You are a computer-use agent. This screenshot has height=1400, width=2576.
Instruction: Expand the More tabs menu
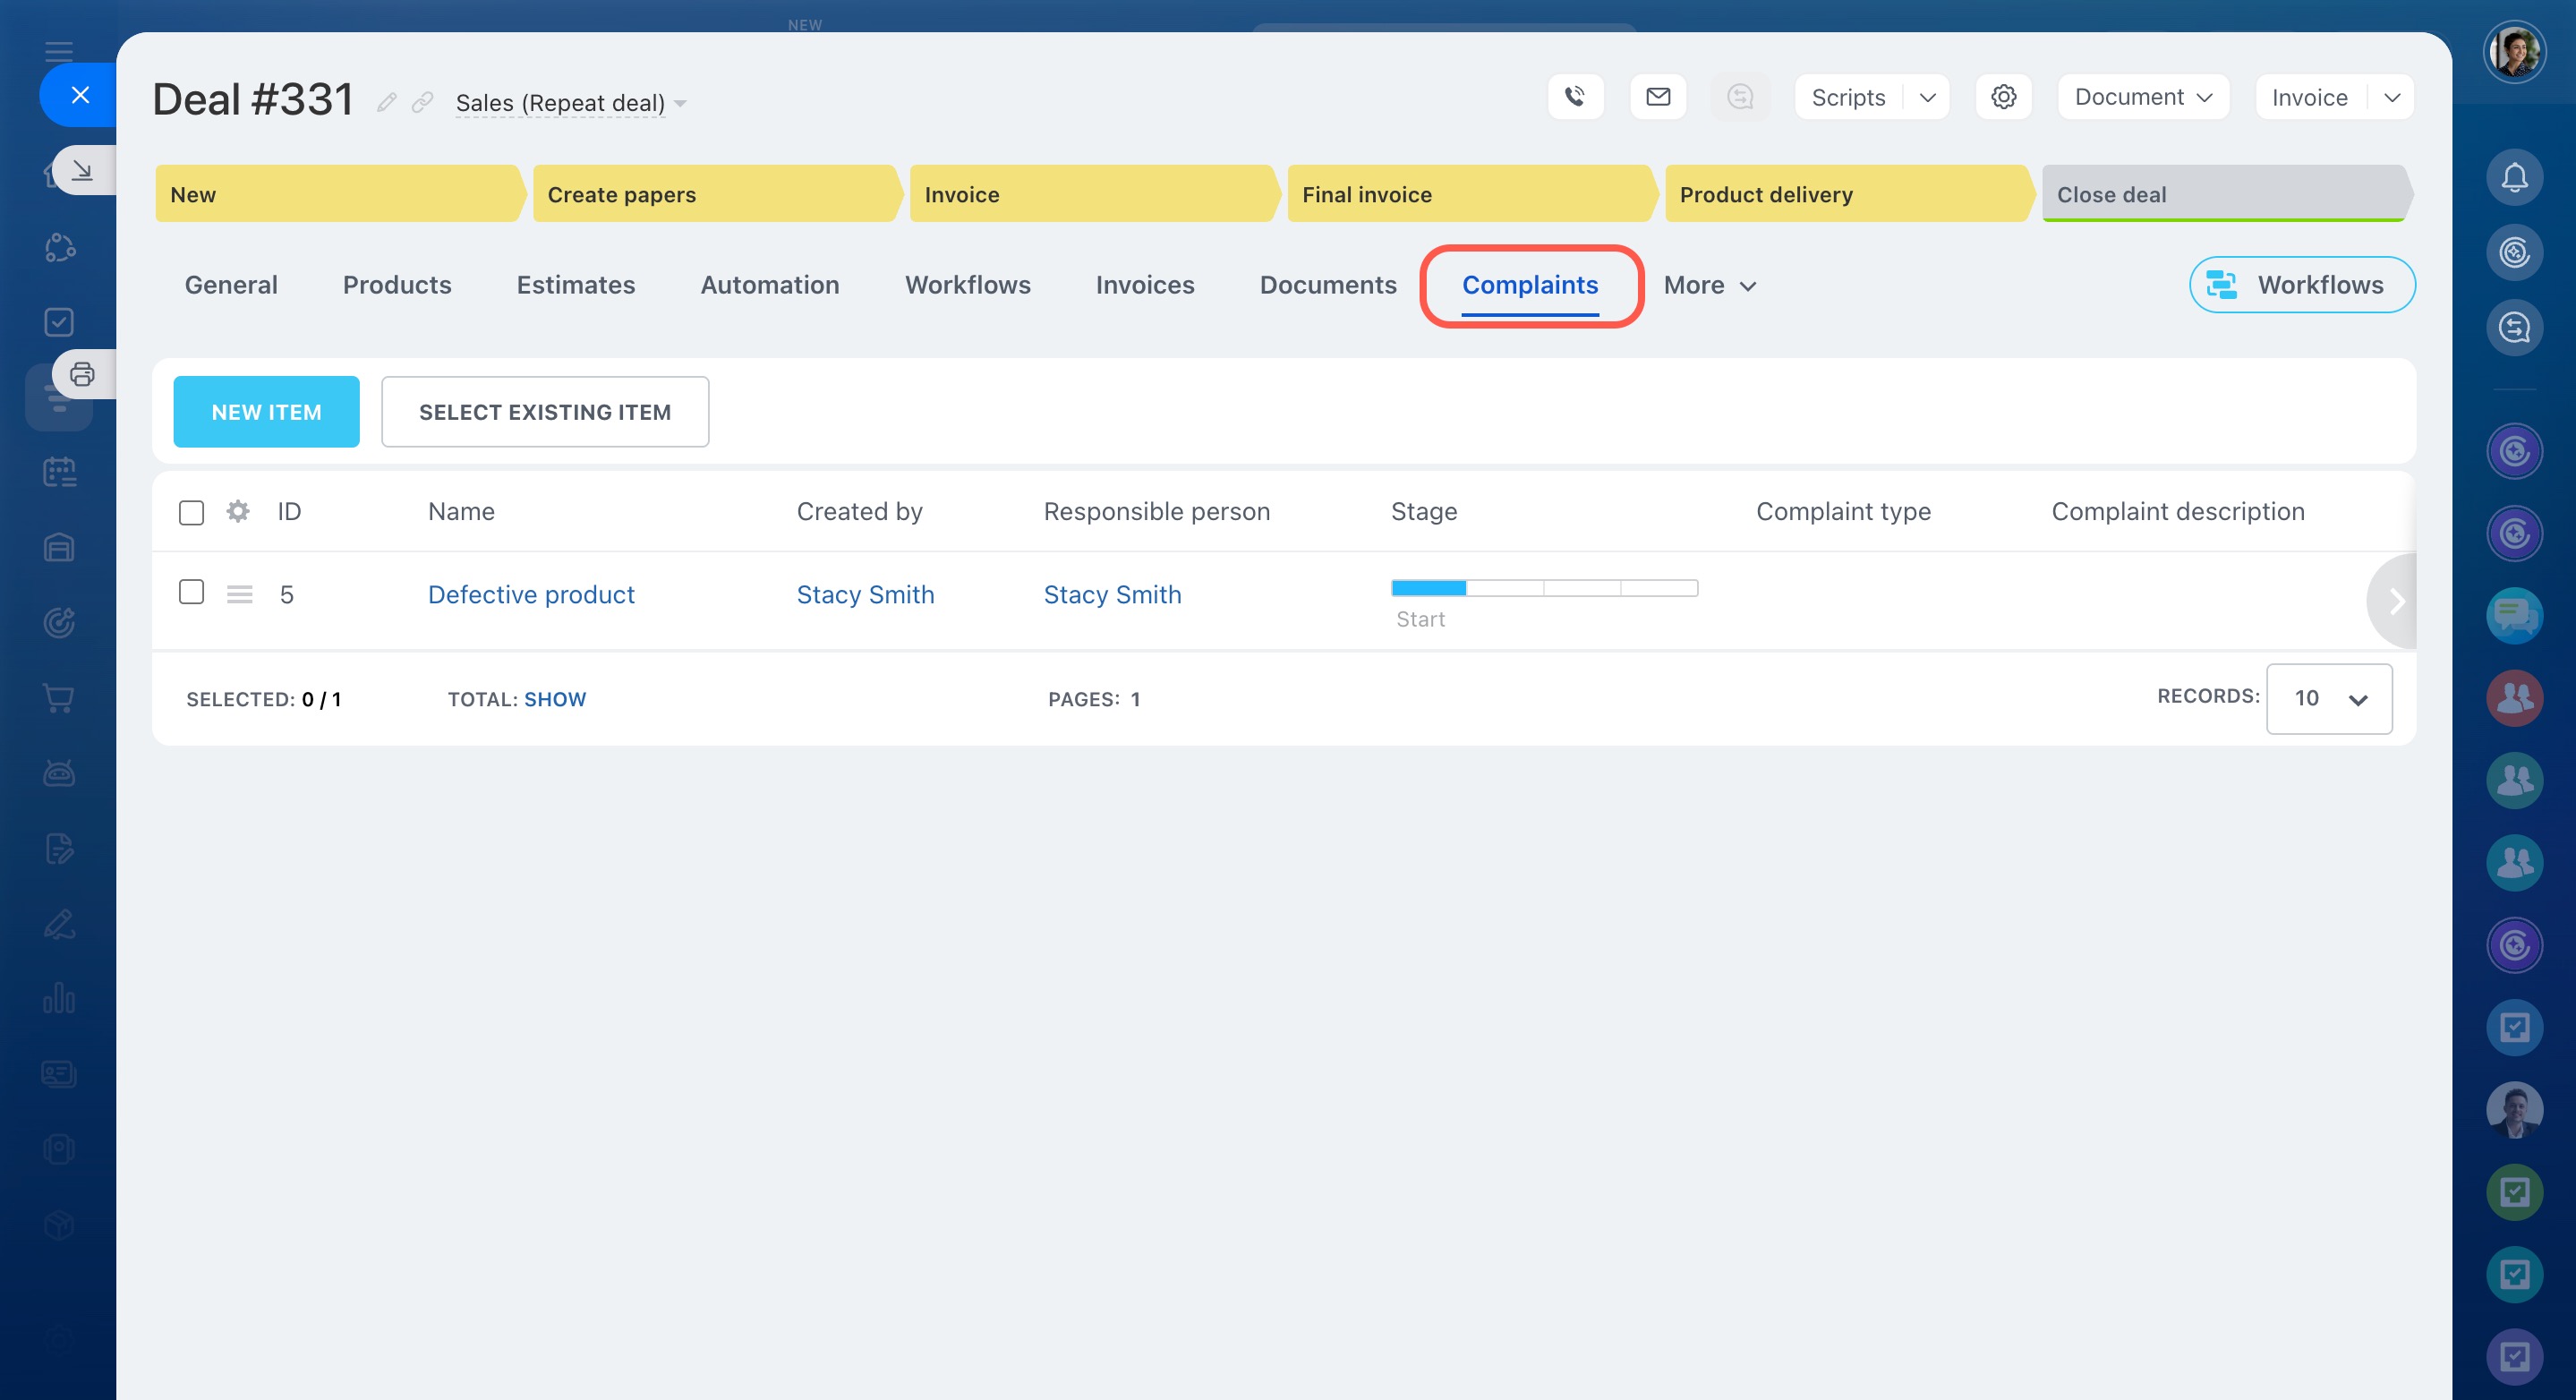coord(1709,286)
